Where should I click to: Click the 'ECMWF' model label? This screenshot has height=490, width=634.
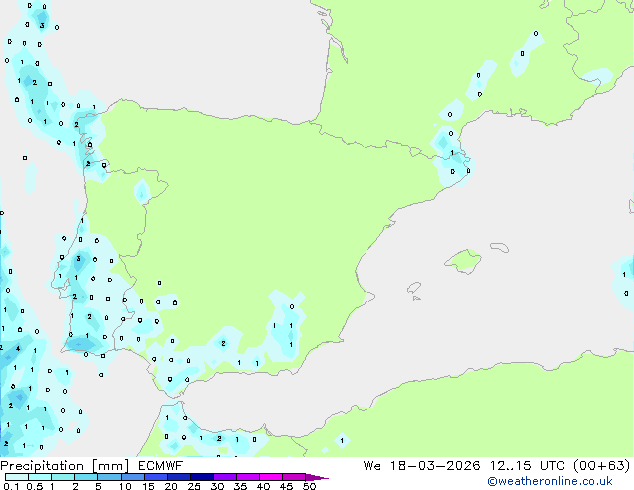(160, 466)
